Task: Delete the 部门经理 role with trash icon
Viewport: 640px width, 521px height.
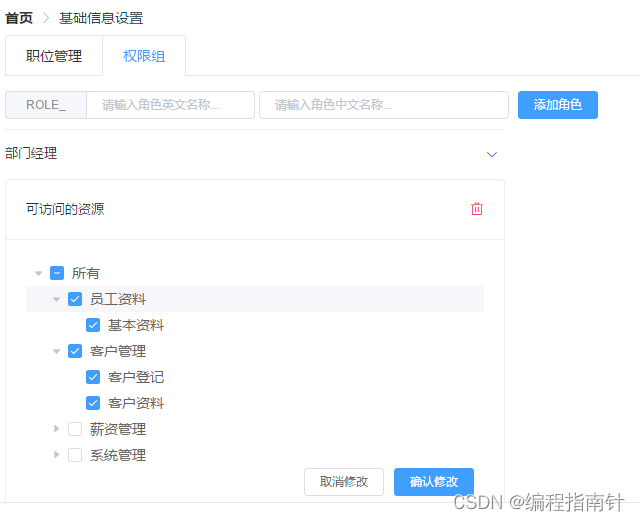Action: pyautogui.click(x=477, y=209)
